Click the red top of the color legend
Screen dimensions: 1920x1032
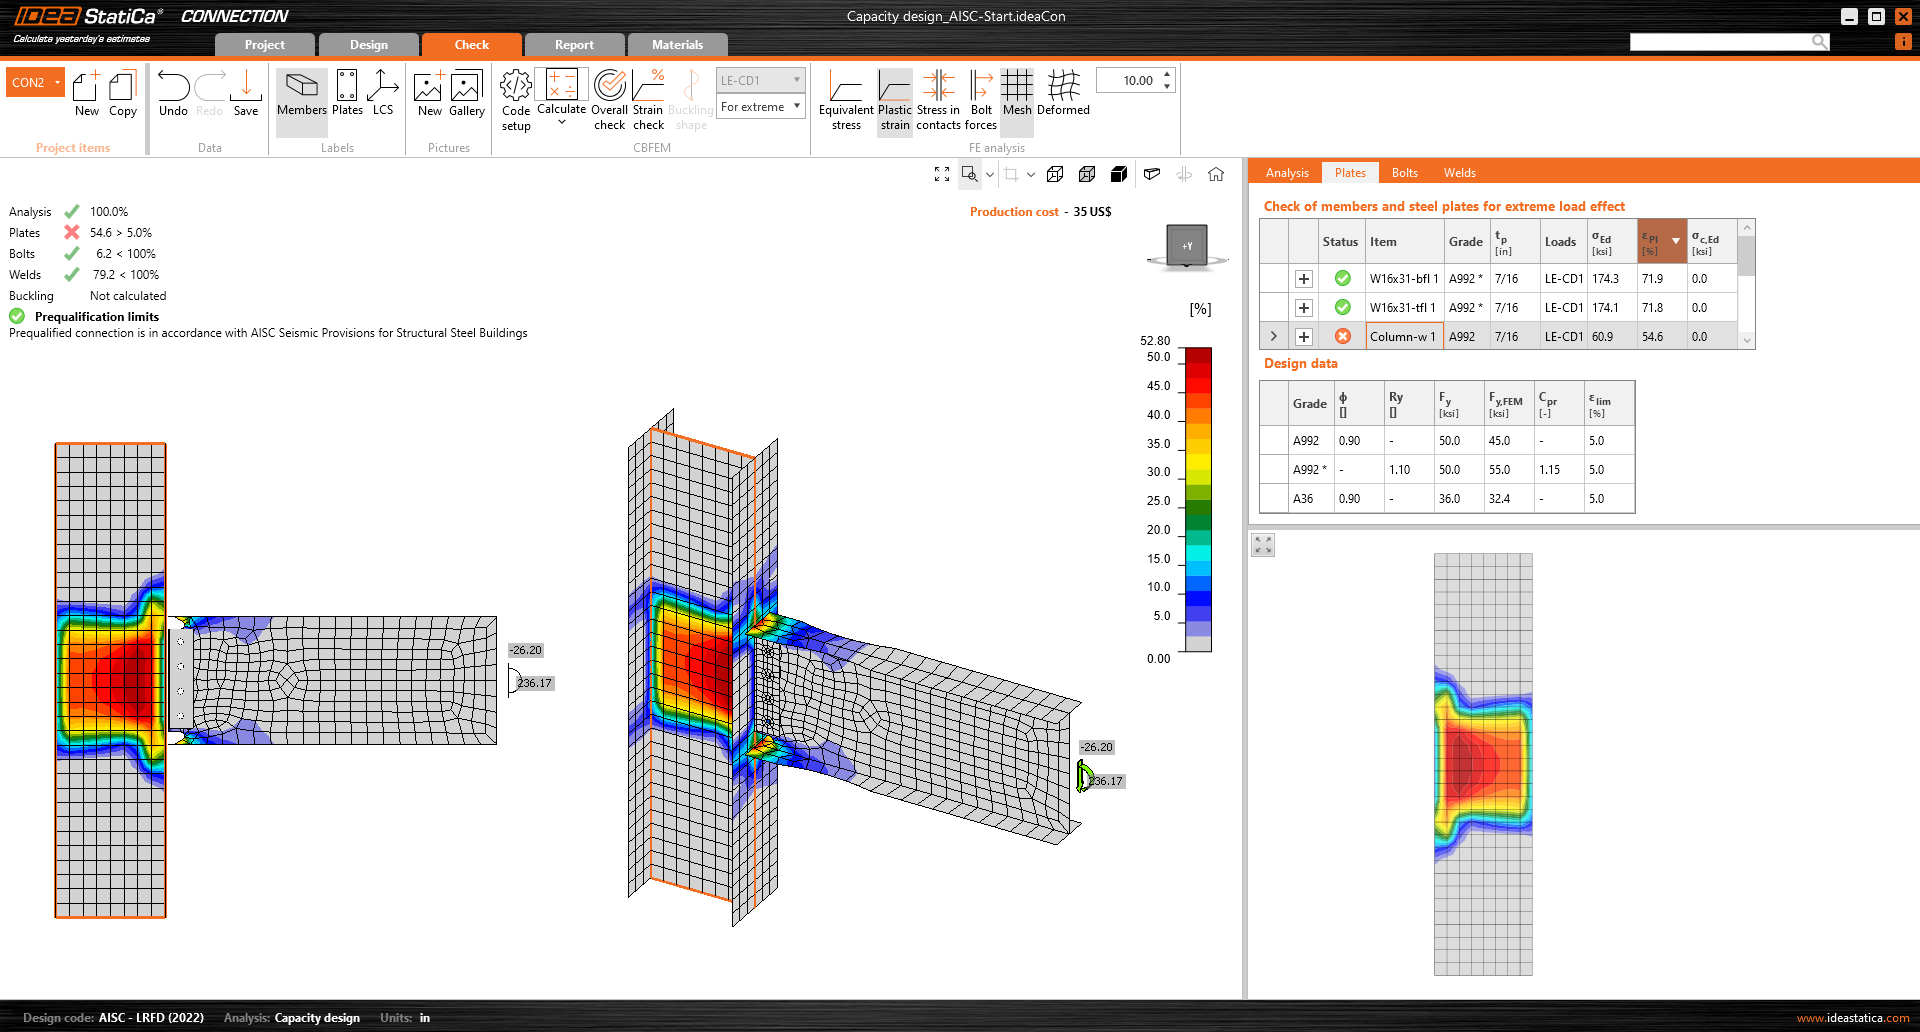[x=1198, y=357]
